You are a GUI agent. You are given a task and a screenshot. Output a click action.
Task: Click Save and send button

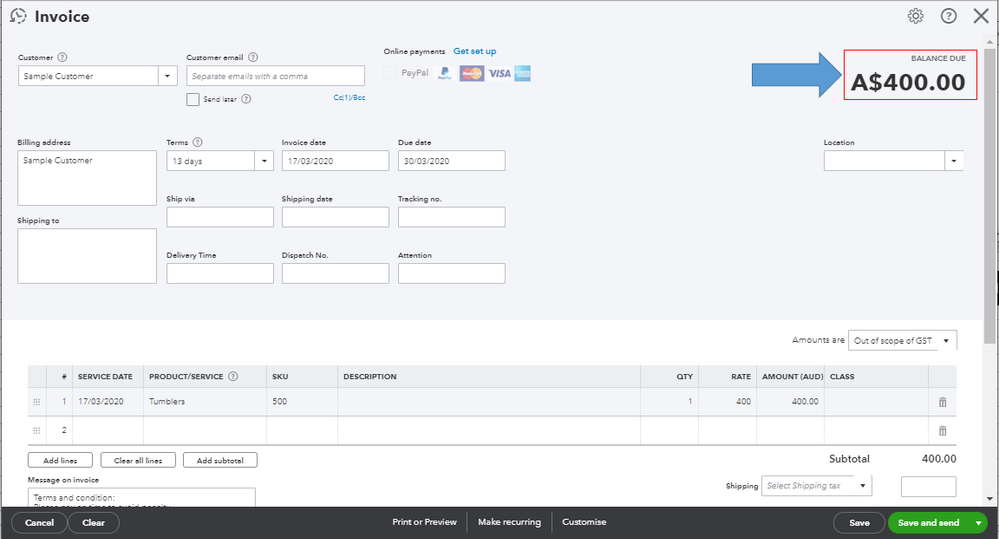click(928, 522)
